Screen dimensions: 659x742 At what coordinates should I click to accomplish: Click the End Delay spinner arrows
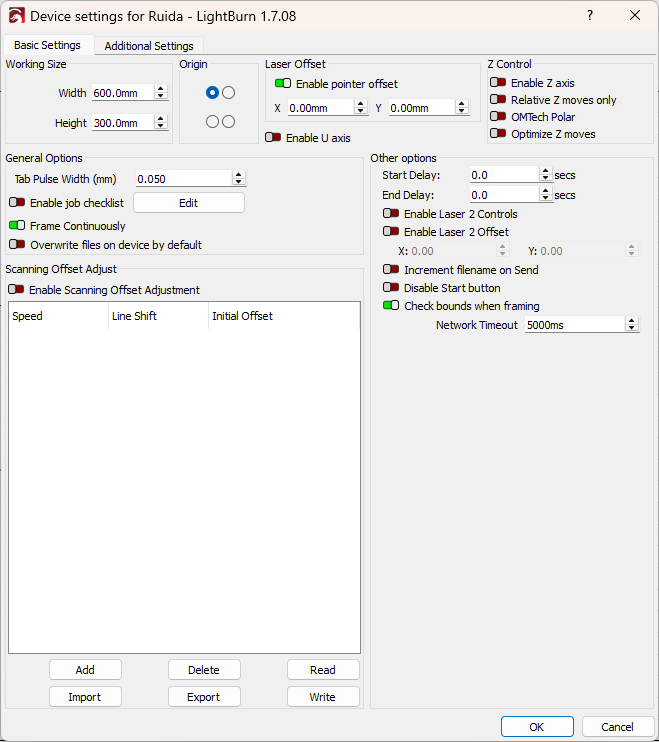[x=546, y=194]
